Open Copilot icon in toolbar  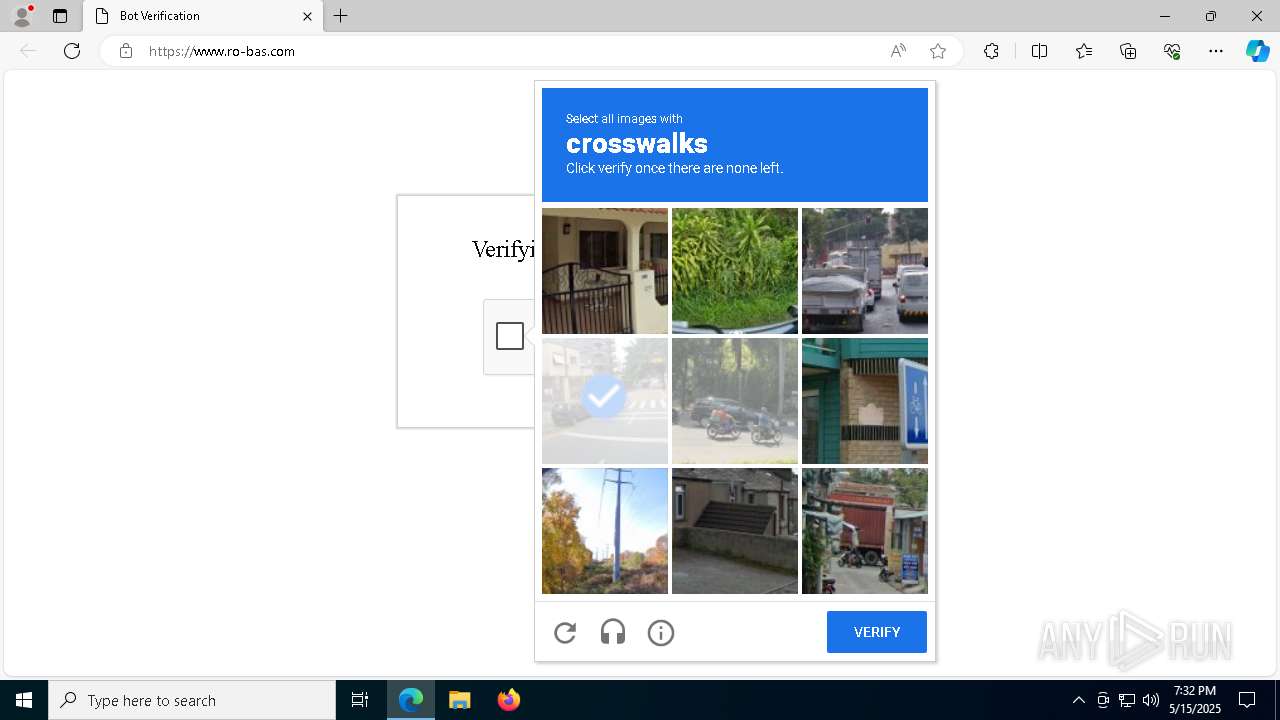(x=1257, y=51)
